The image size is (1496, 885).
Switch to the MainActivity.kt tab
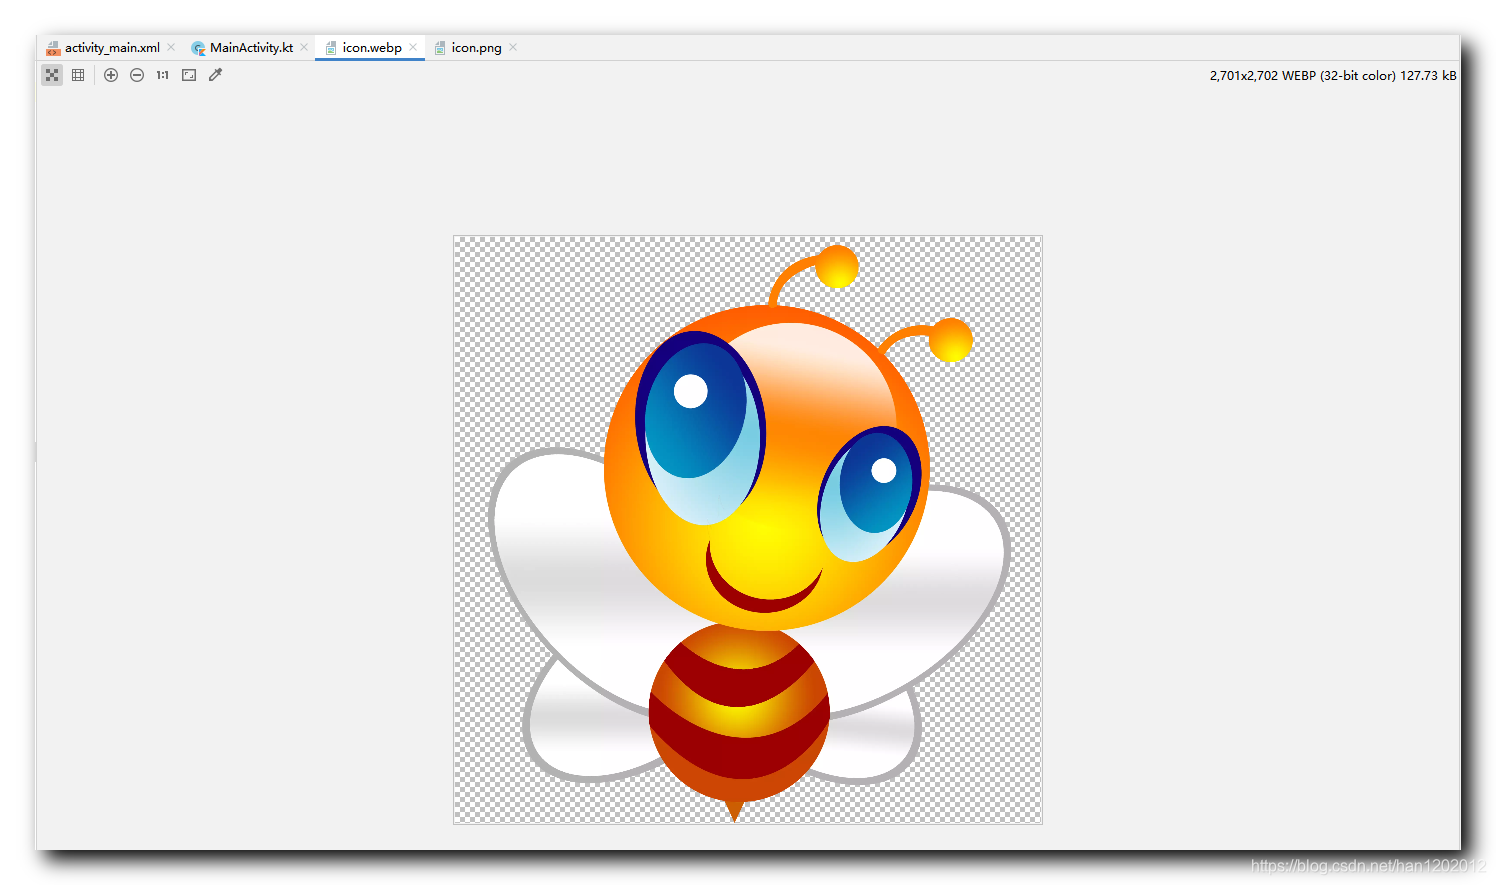(x=251, y=47)
